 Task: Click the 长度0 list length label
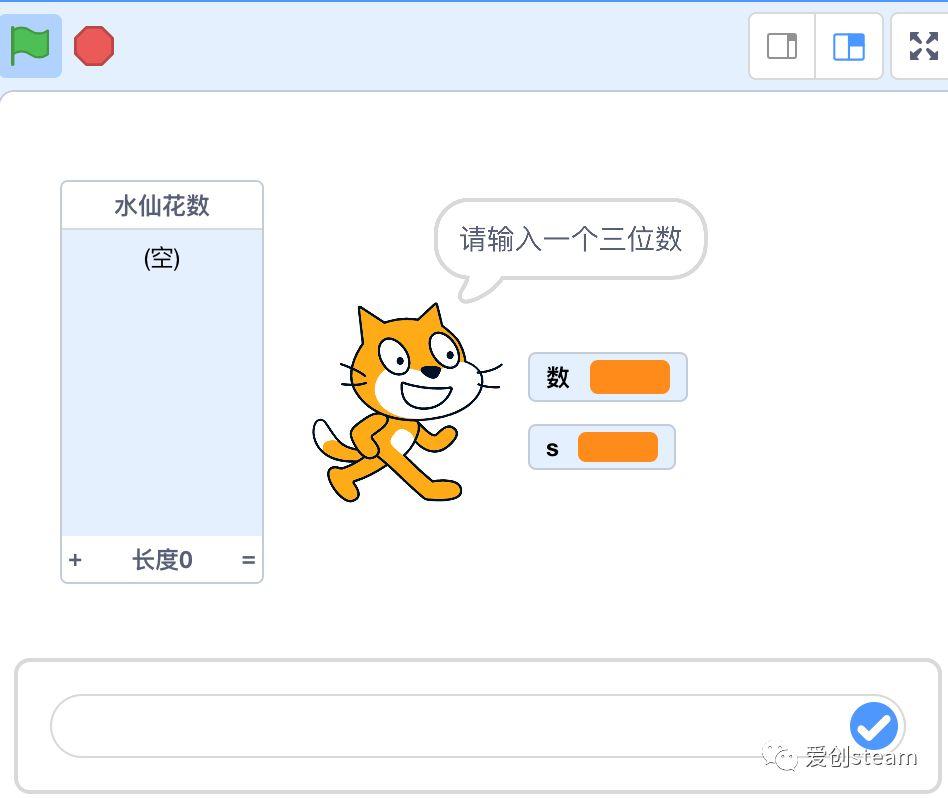[162, 560]
